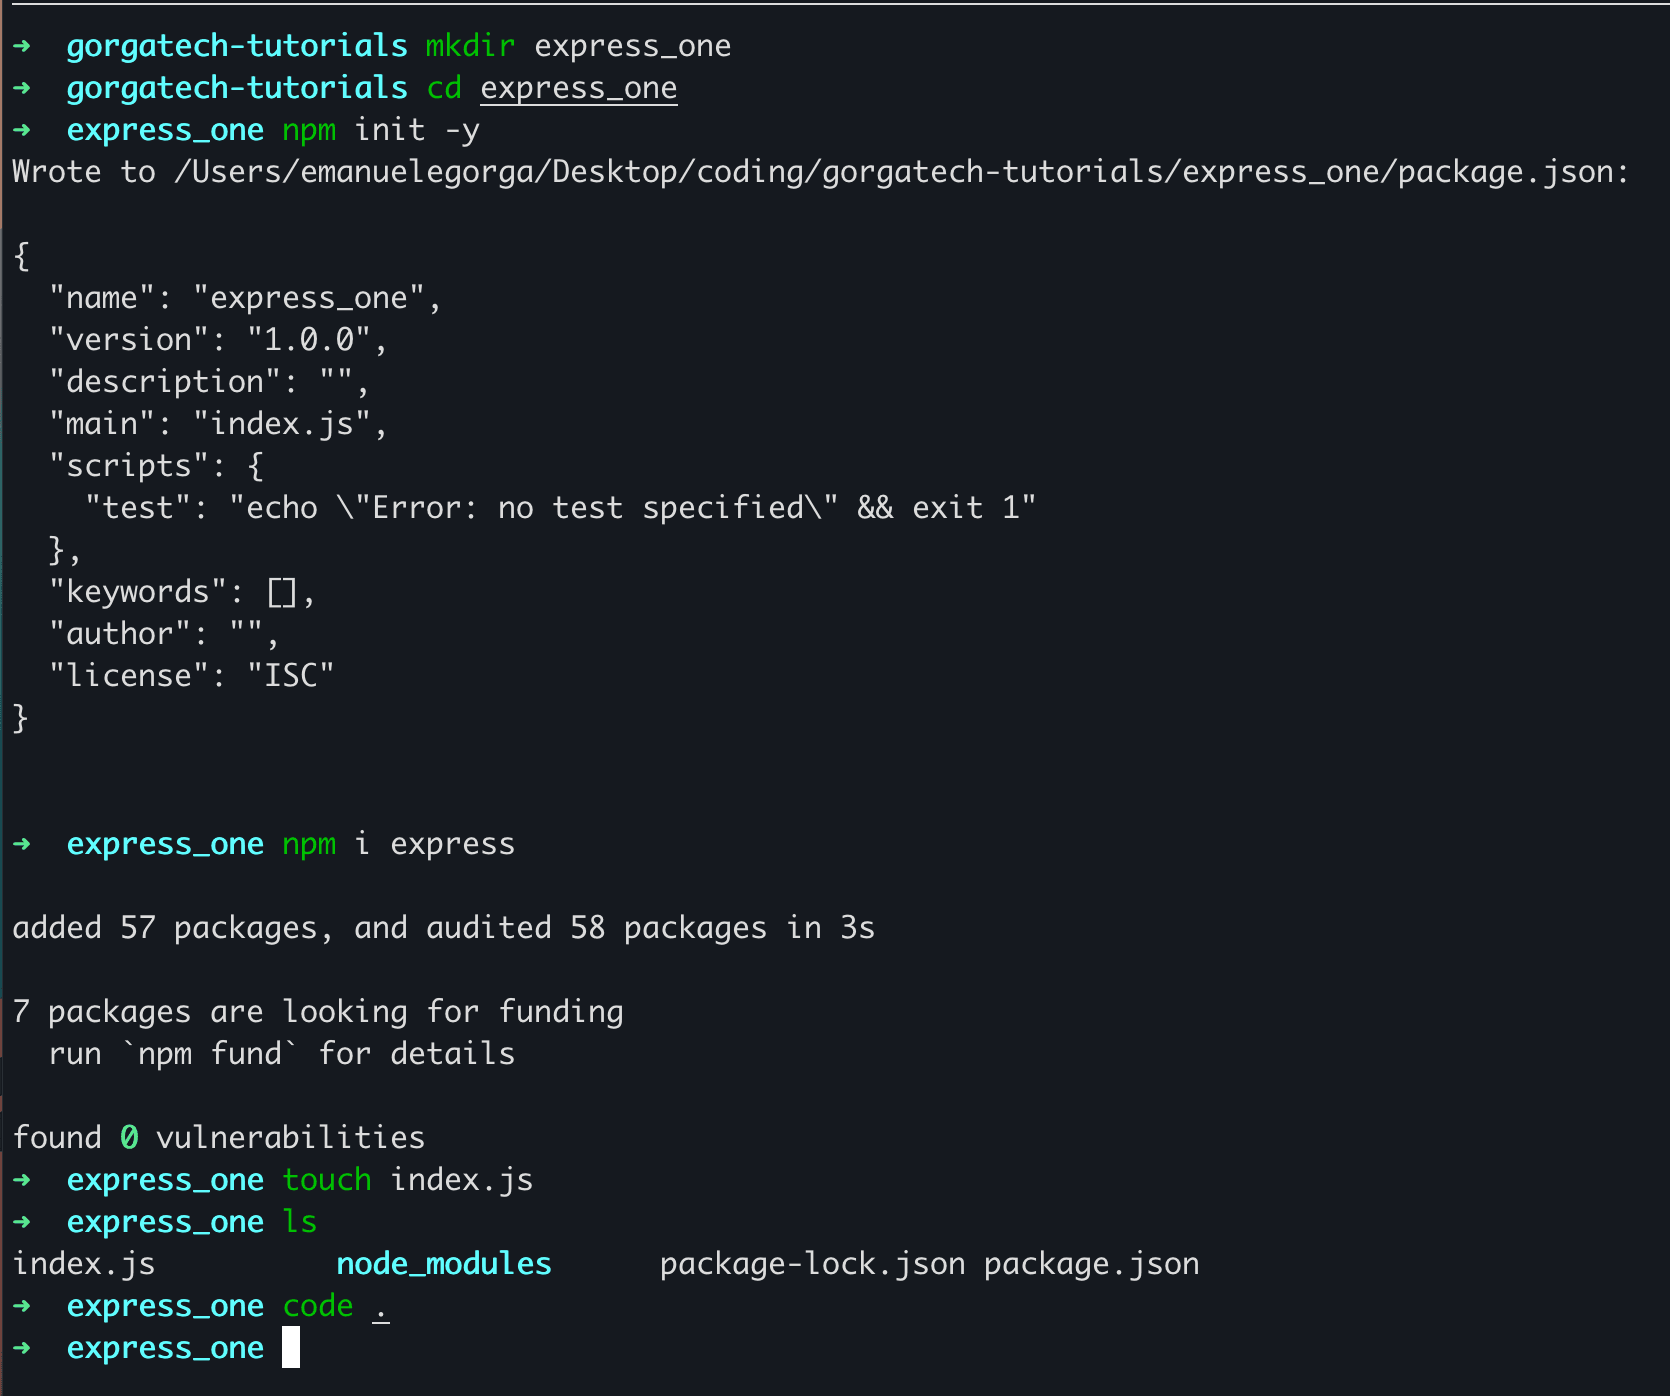The height and width of the screenshot is (1396, 1670).
Task: Click the underlined express_one path after cd
Action: point(578,88)
